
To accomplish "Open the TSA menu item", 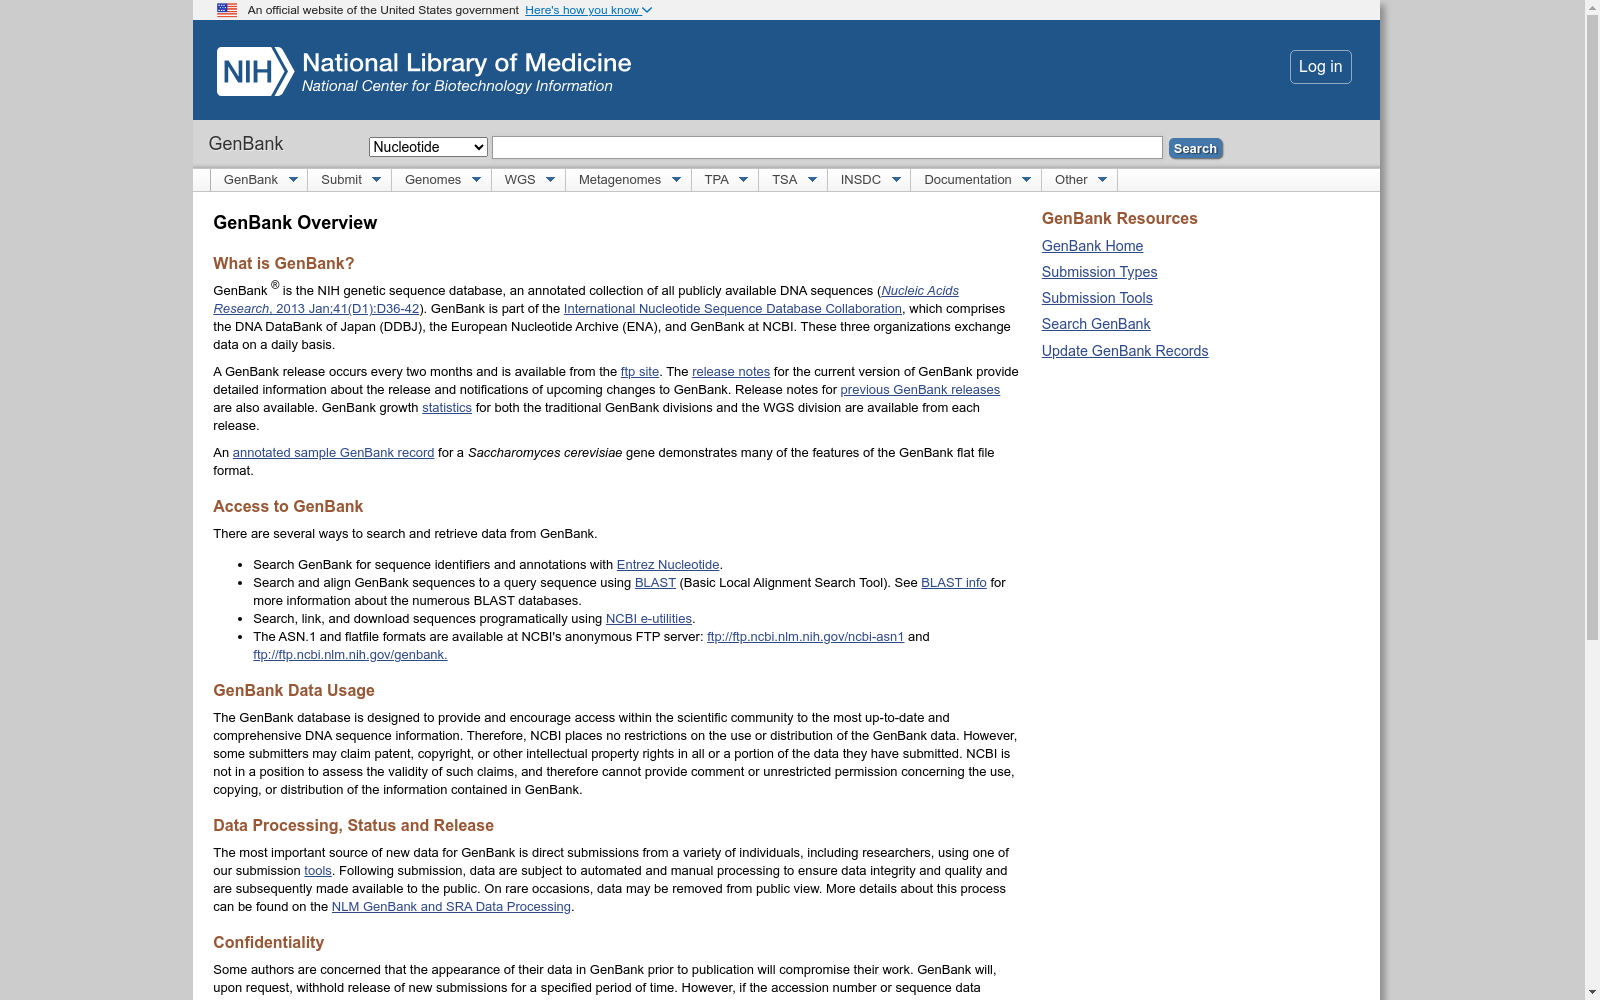I will pyautogui.click(x=785, y=180).
